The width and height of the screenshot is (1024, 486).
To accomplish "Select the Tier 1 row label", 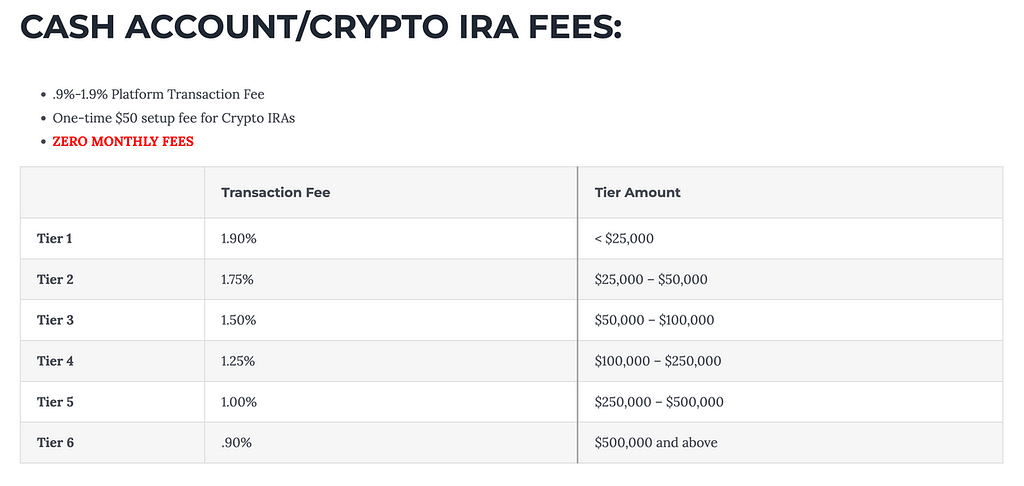I will coord(55,238).
